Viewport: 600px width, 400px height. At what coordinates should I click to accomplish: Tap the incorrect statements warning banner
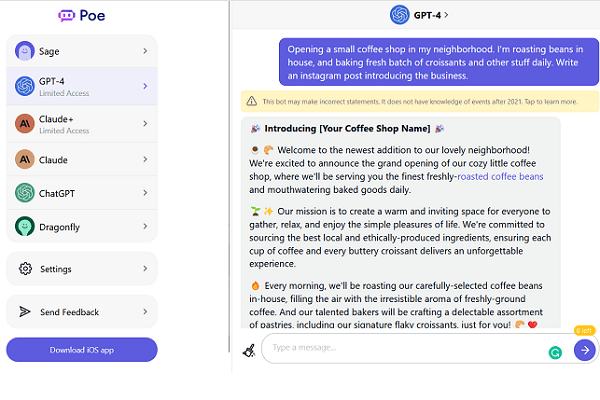[x=419, y=101]
